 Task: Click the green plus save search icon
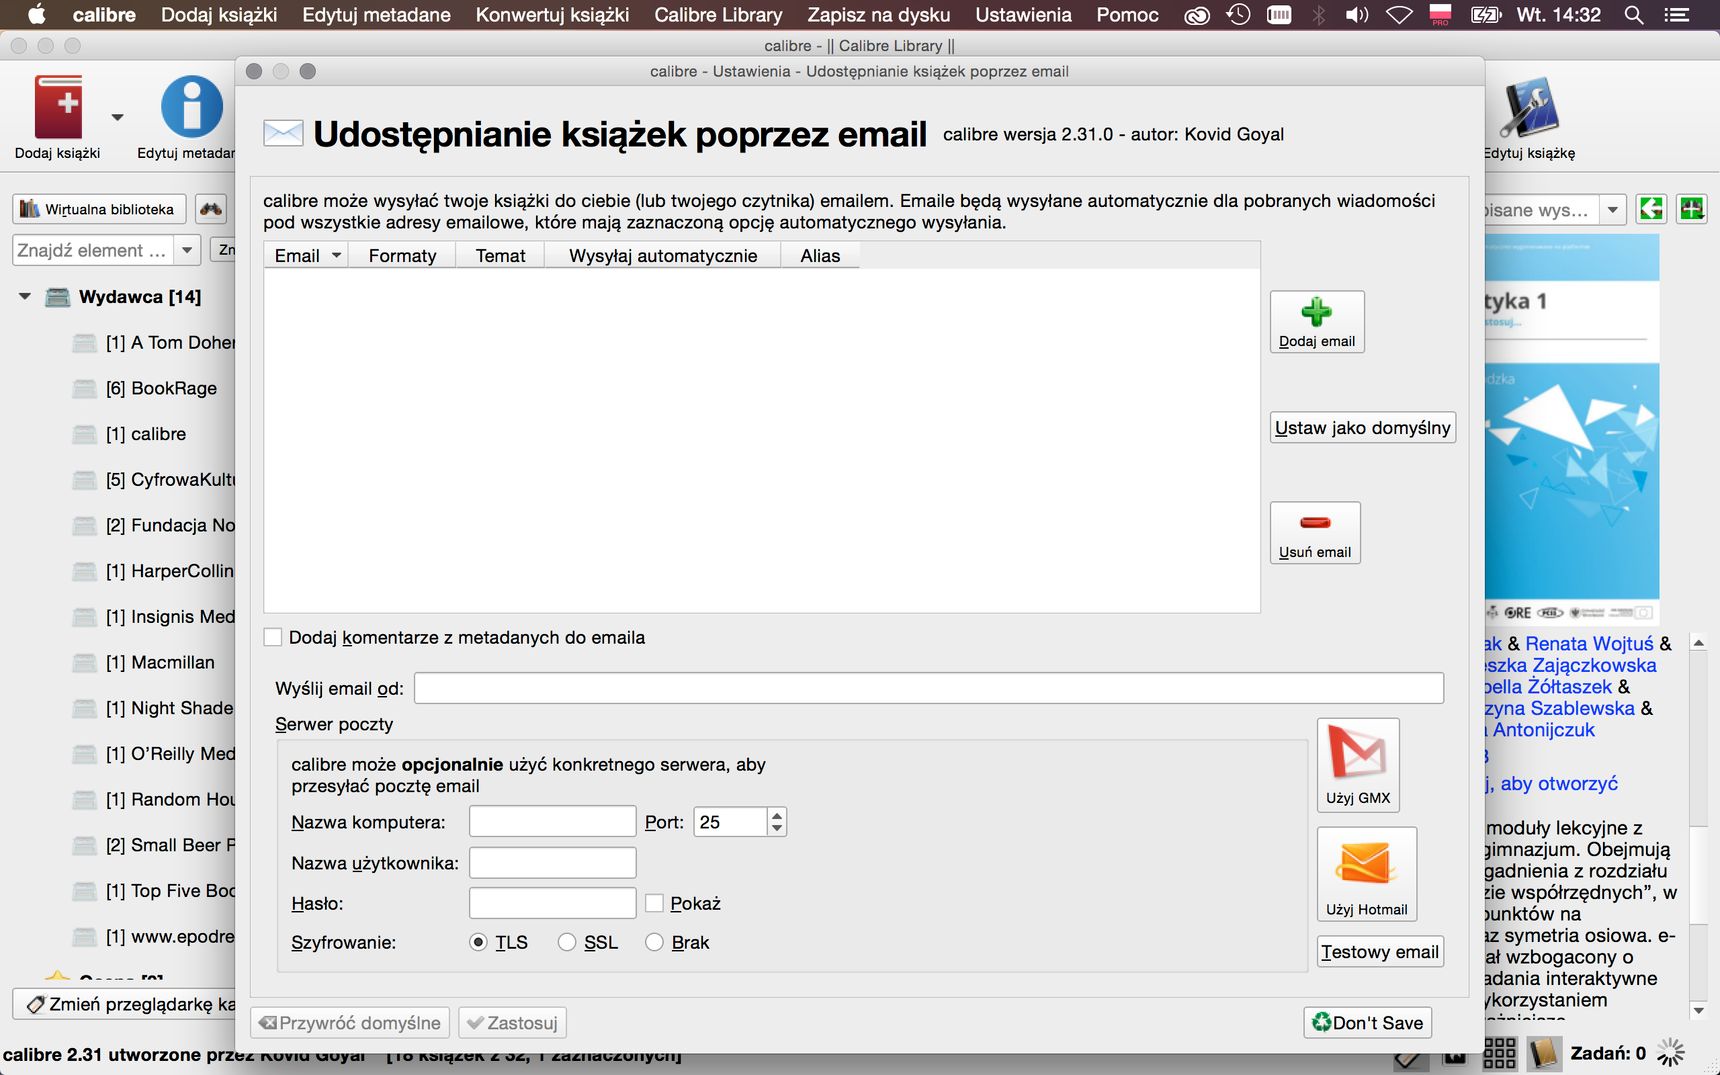[1692, 209]
